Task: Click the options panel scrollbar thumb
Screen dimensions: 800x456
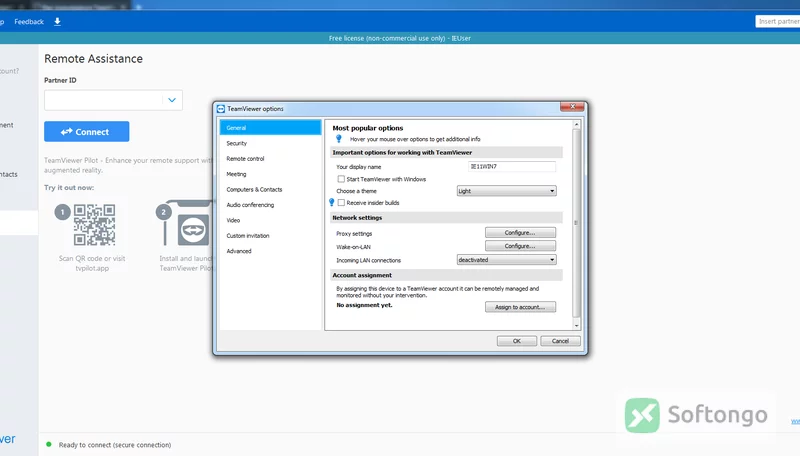Action: pos(577,222)
